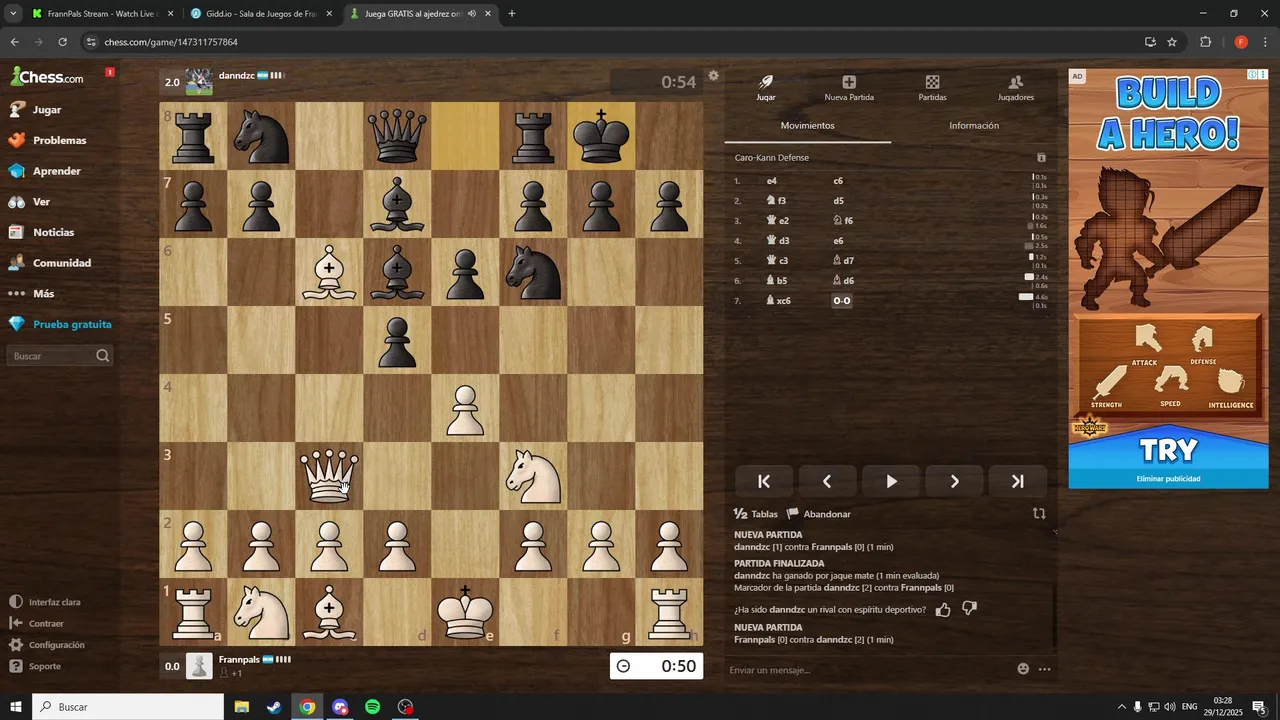Open a new browser tab
Screen dimensions: 1280x720
click(x=512, y=14)
